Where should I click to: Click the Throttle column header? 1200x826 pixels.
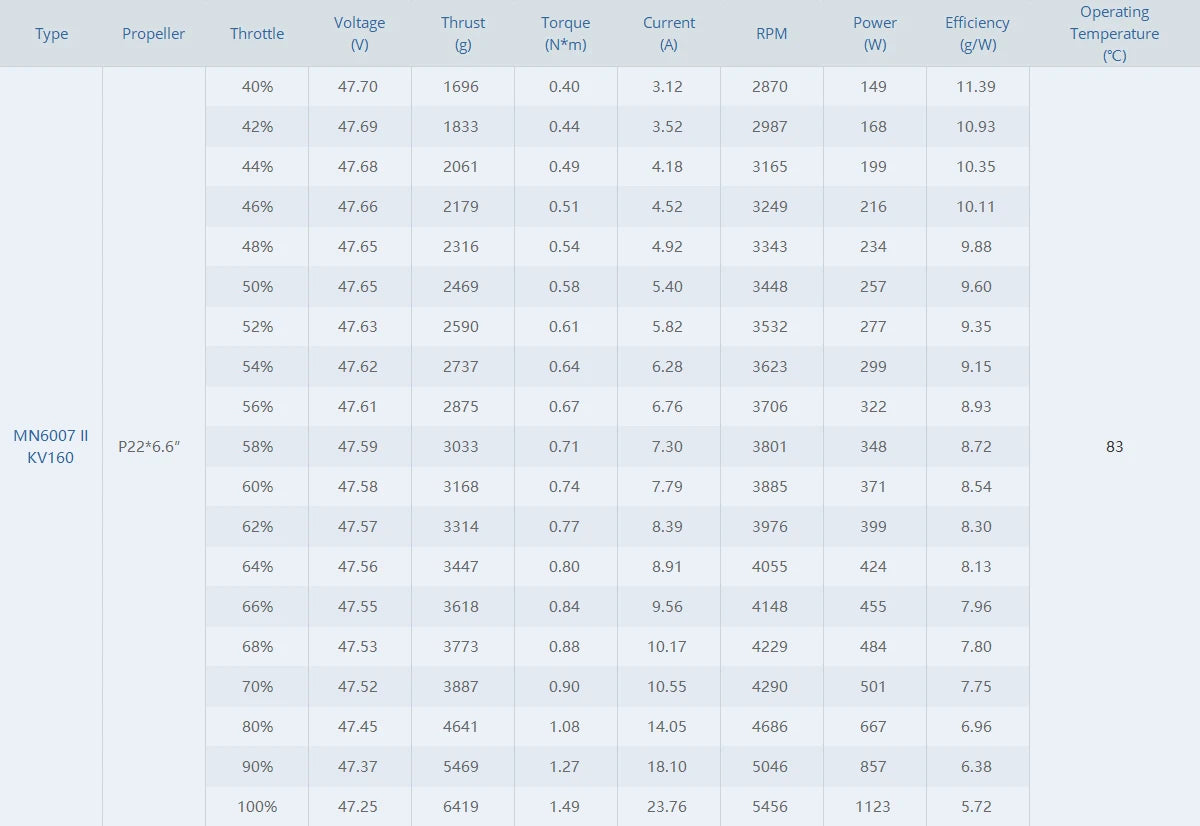tap(257, 34)
